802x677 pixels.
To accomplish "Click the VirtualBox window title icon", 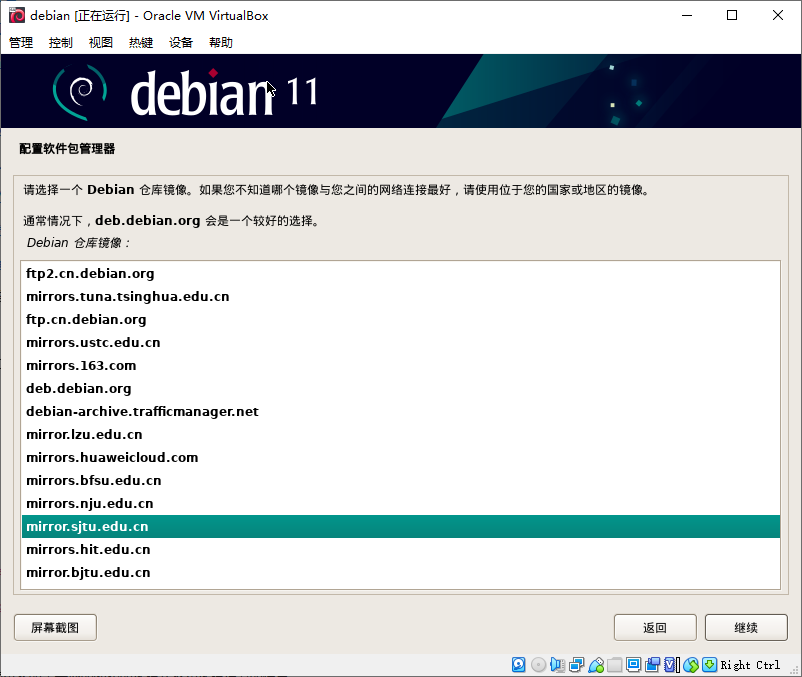I will (16, 15).
